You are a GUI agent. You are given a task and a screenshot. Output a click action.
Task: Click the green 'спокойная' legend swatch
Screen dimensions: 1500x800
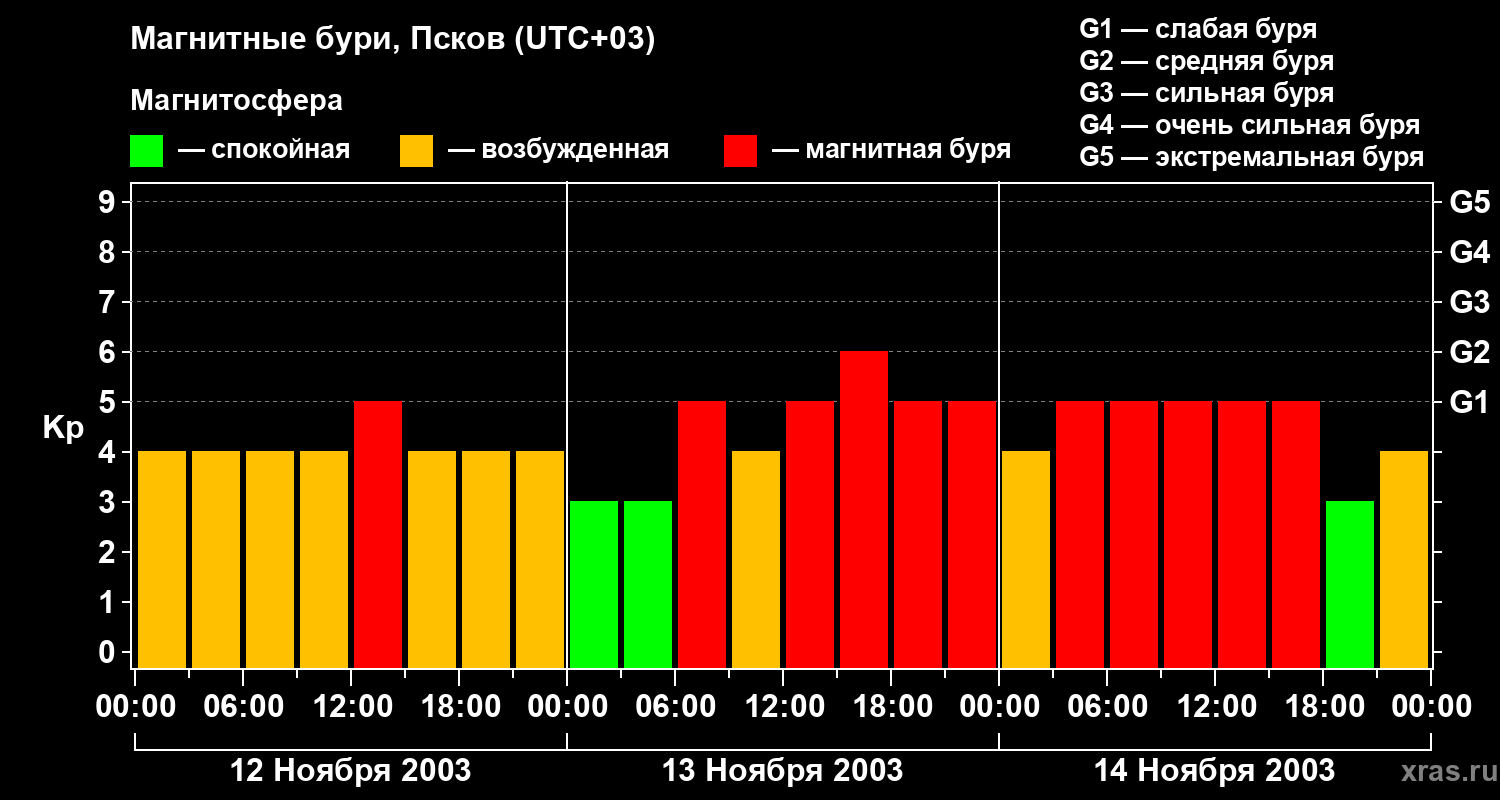pyautogui.click(x=146, y=151)
